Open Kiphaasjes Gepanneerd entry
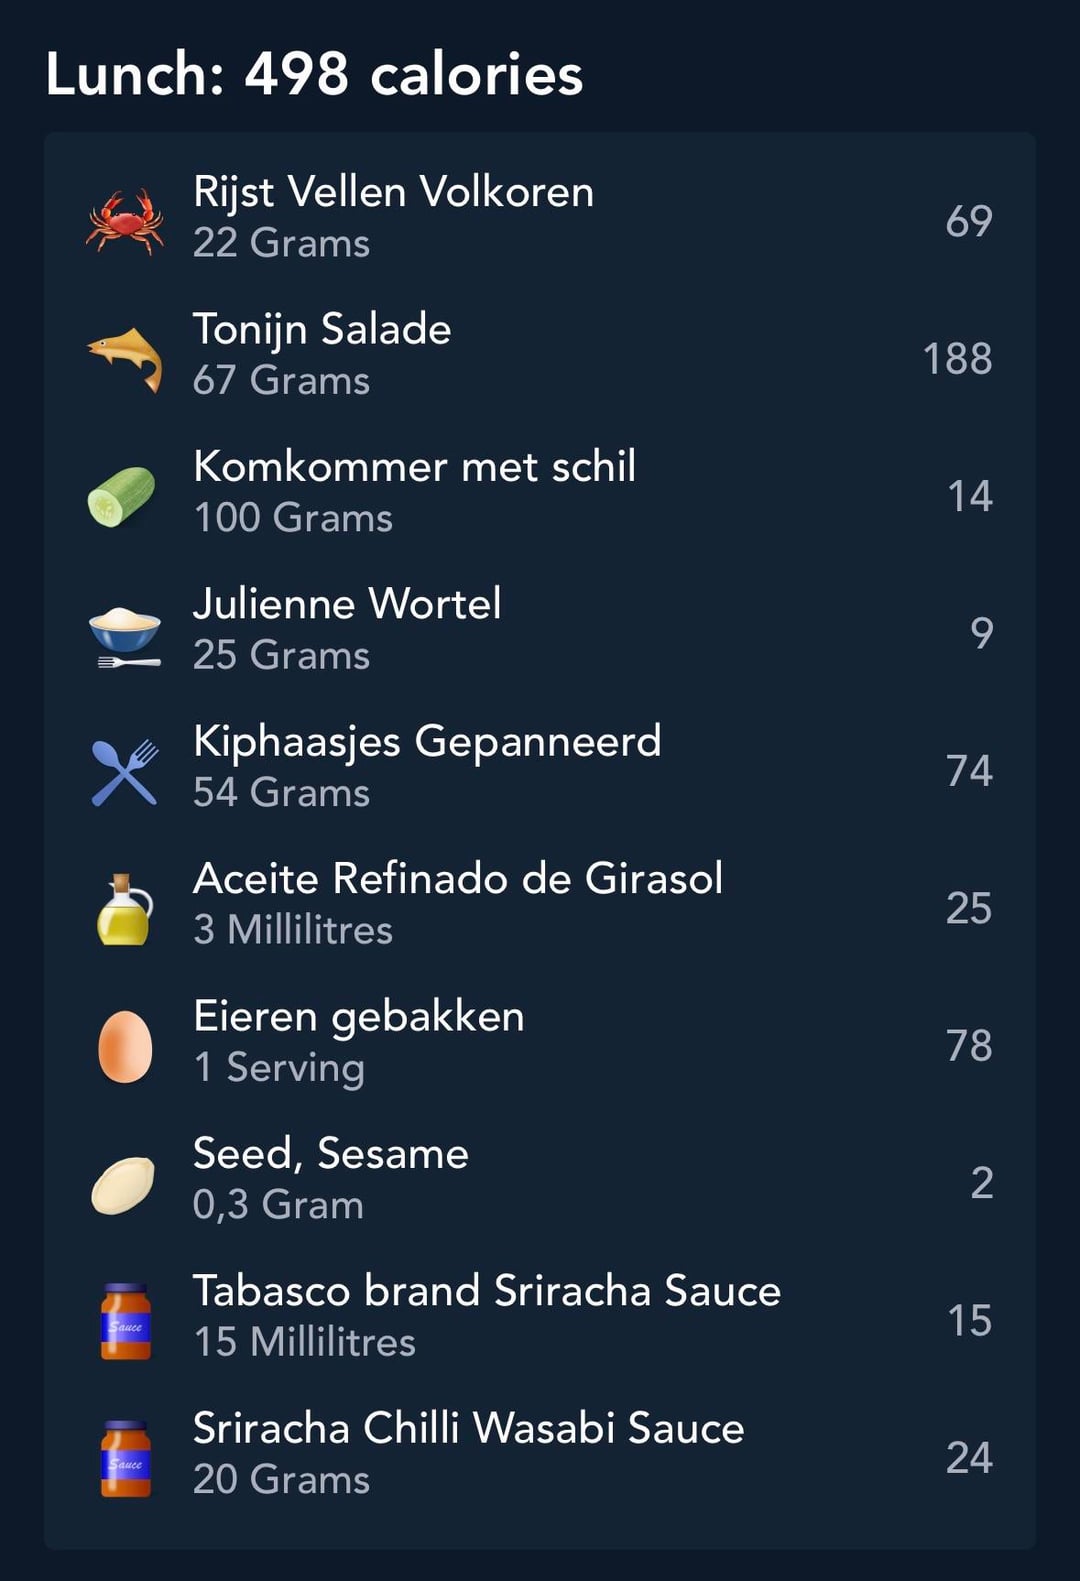 [x=427, y=742]
